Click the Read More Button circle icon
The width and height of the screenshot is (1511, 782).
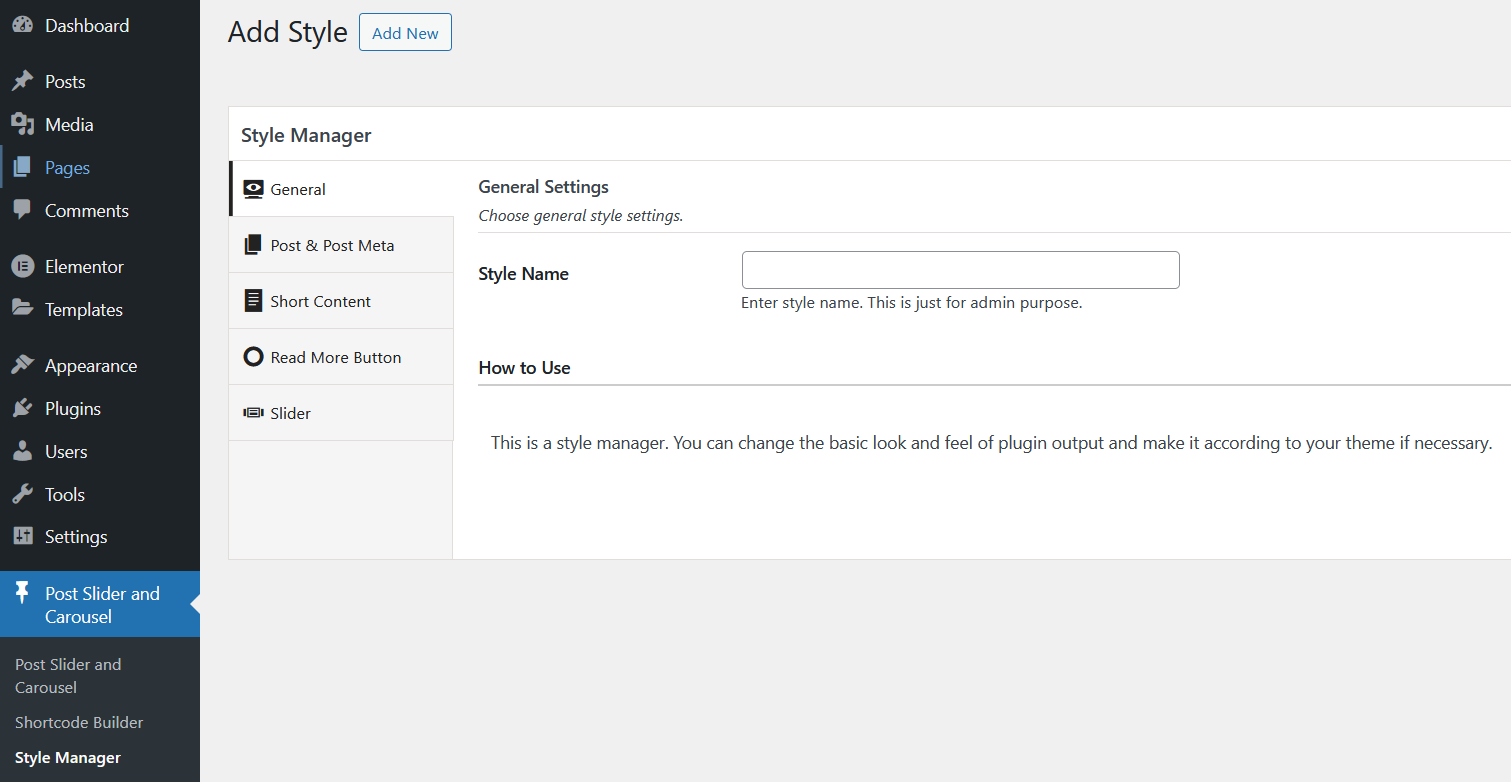(253, 357)
